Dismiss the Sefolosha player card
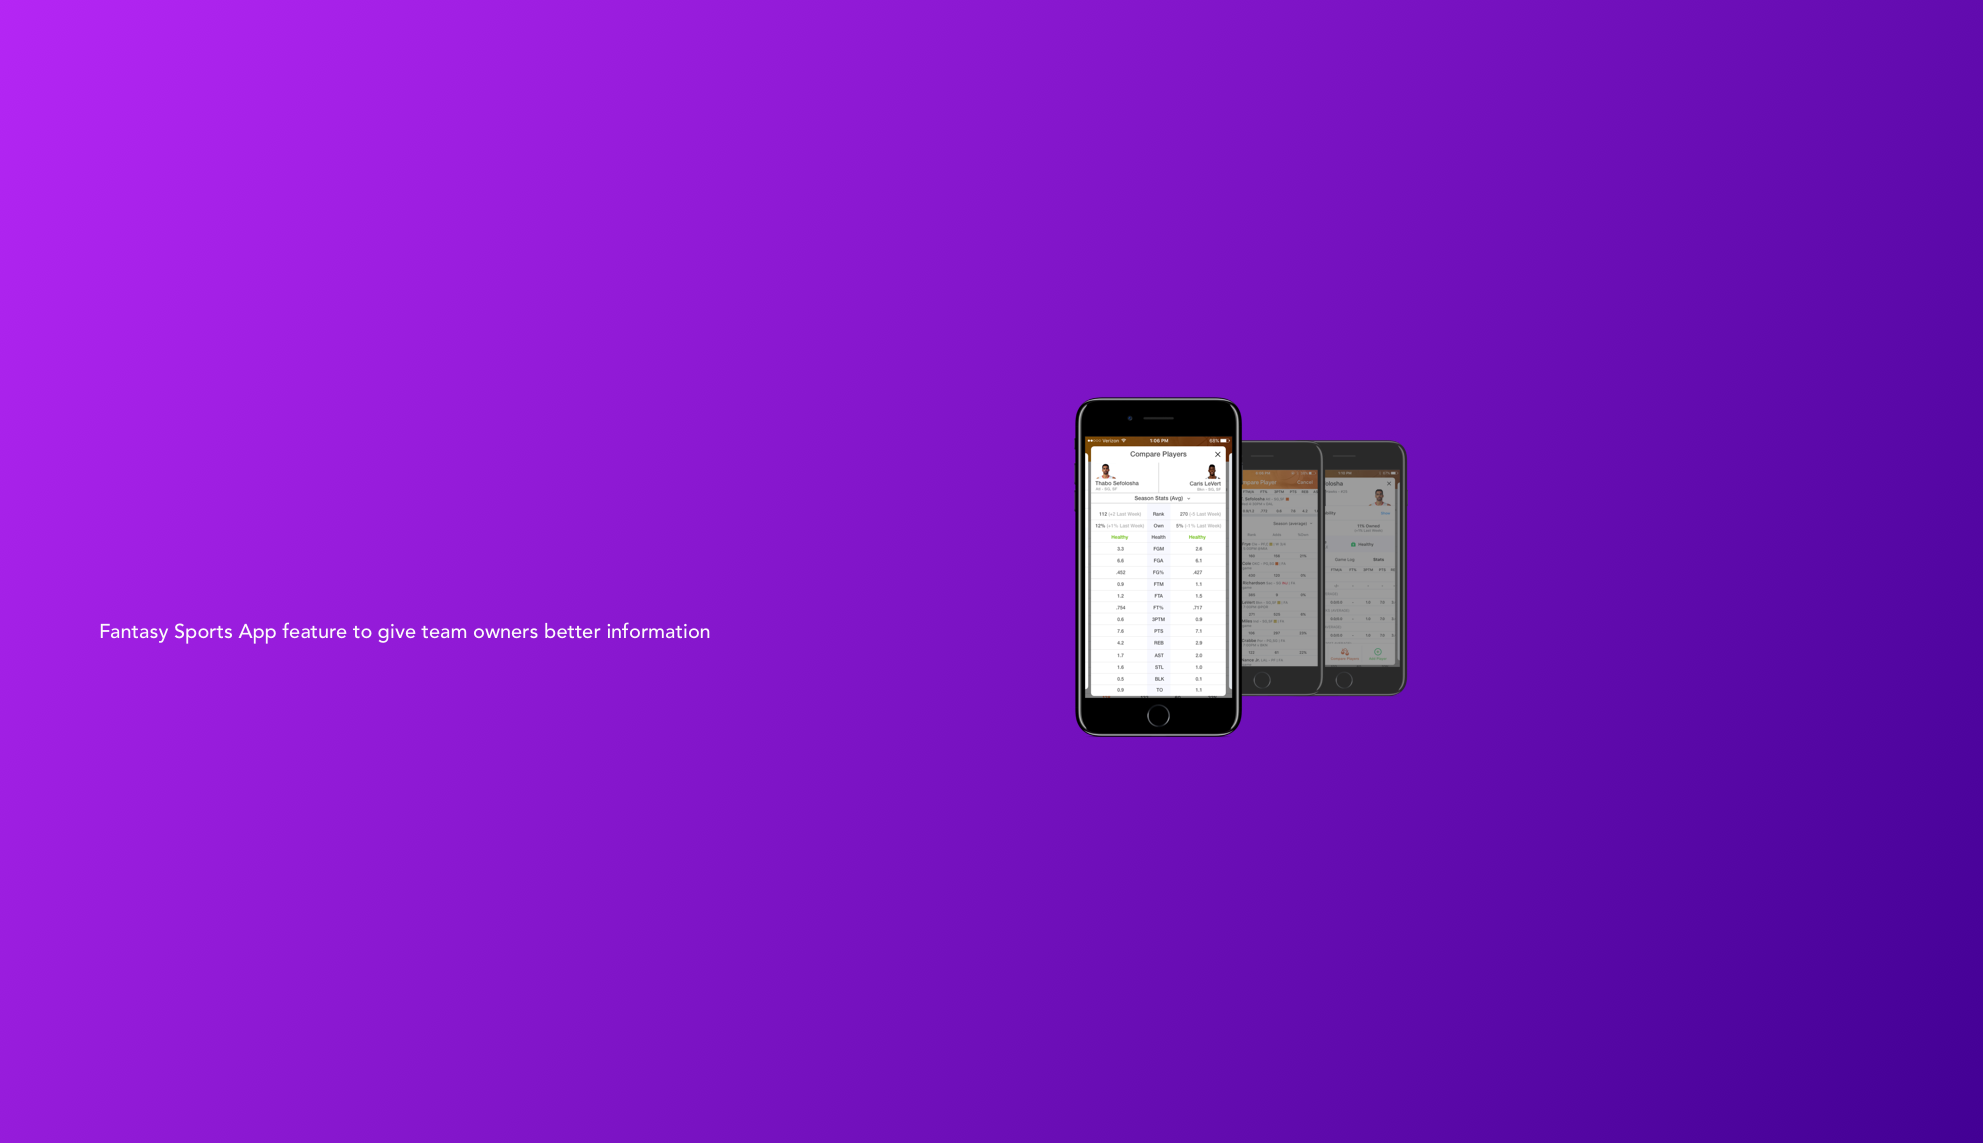This screenshot has height=1143, width=1983. tap(1390, 483)
